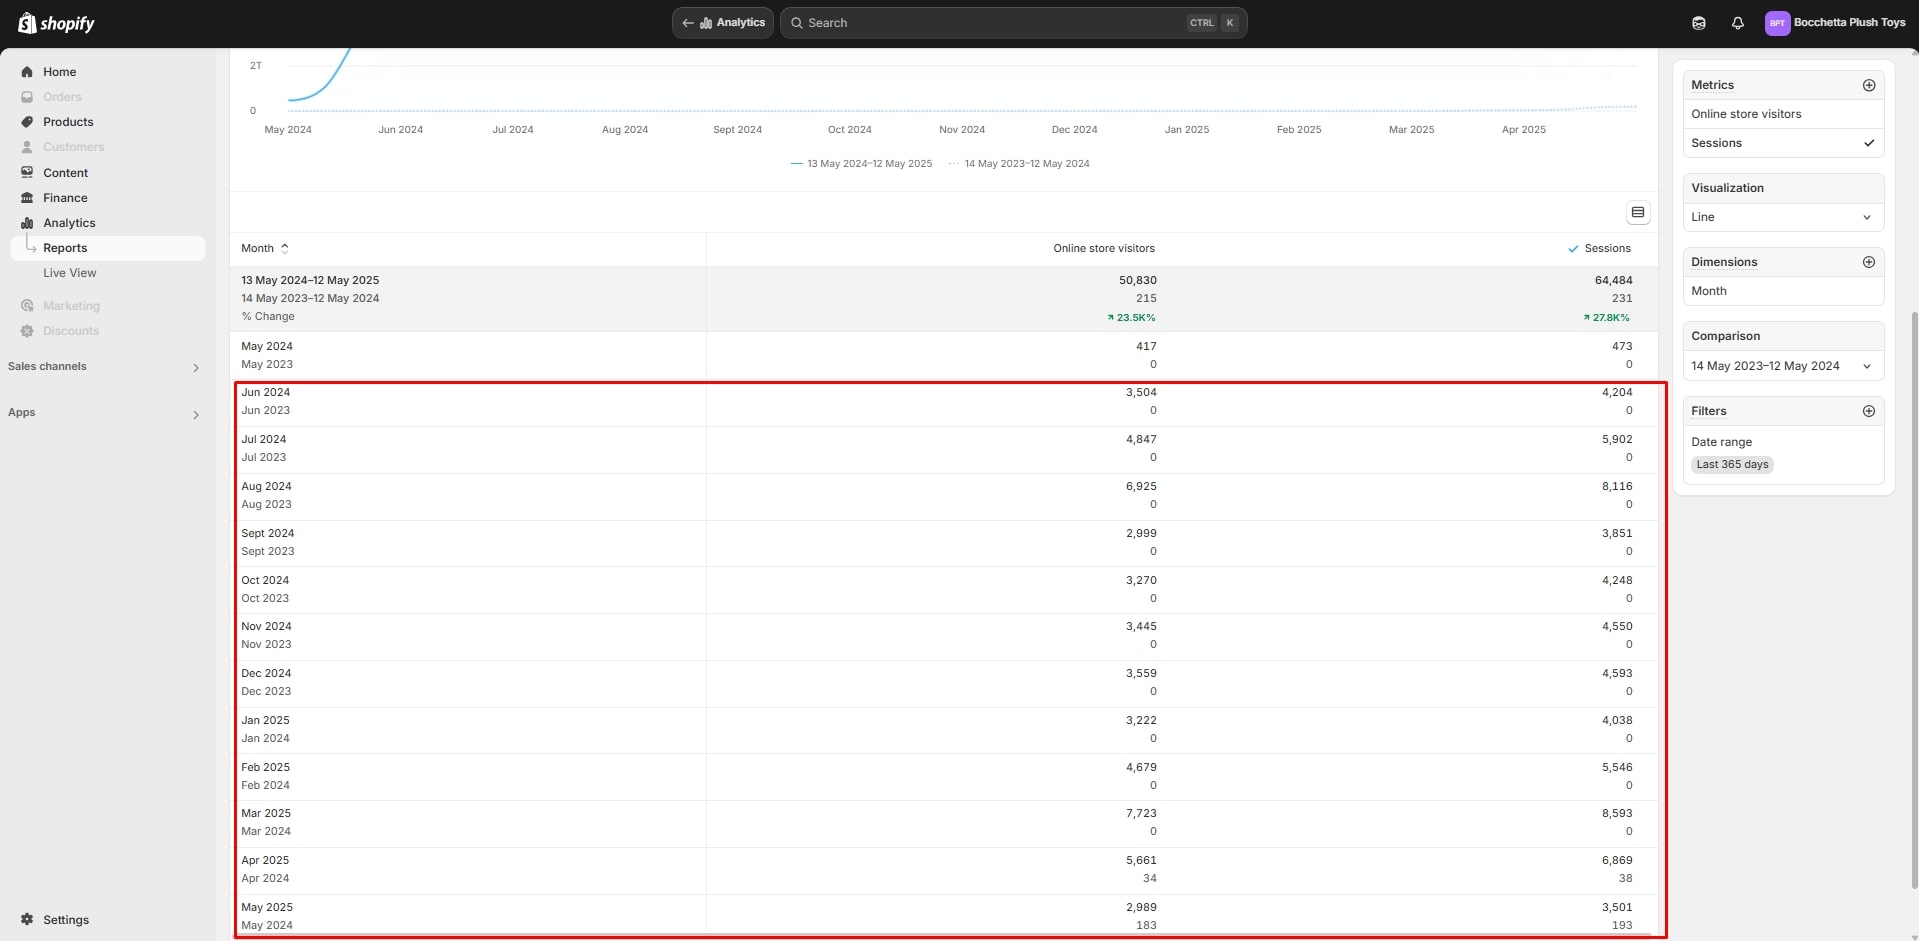Open the Comparison date range dropdown
This screenshot has width=1919, height=941.
point(1782,366)
